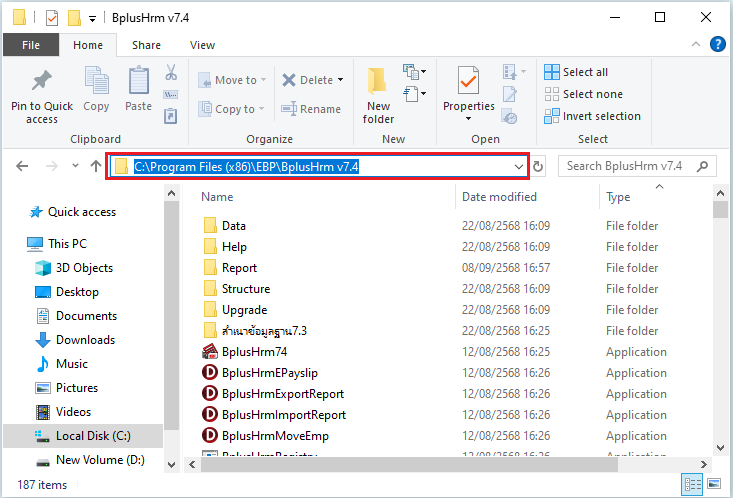
Task: Expand the address bar history dropdown
Action: 518,167
